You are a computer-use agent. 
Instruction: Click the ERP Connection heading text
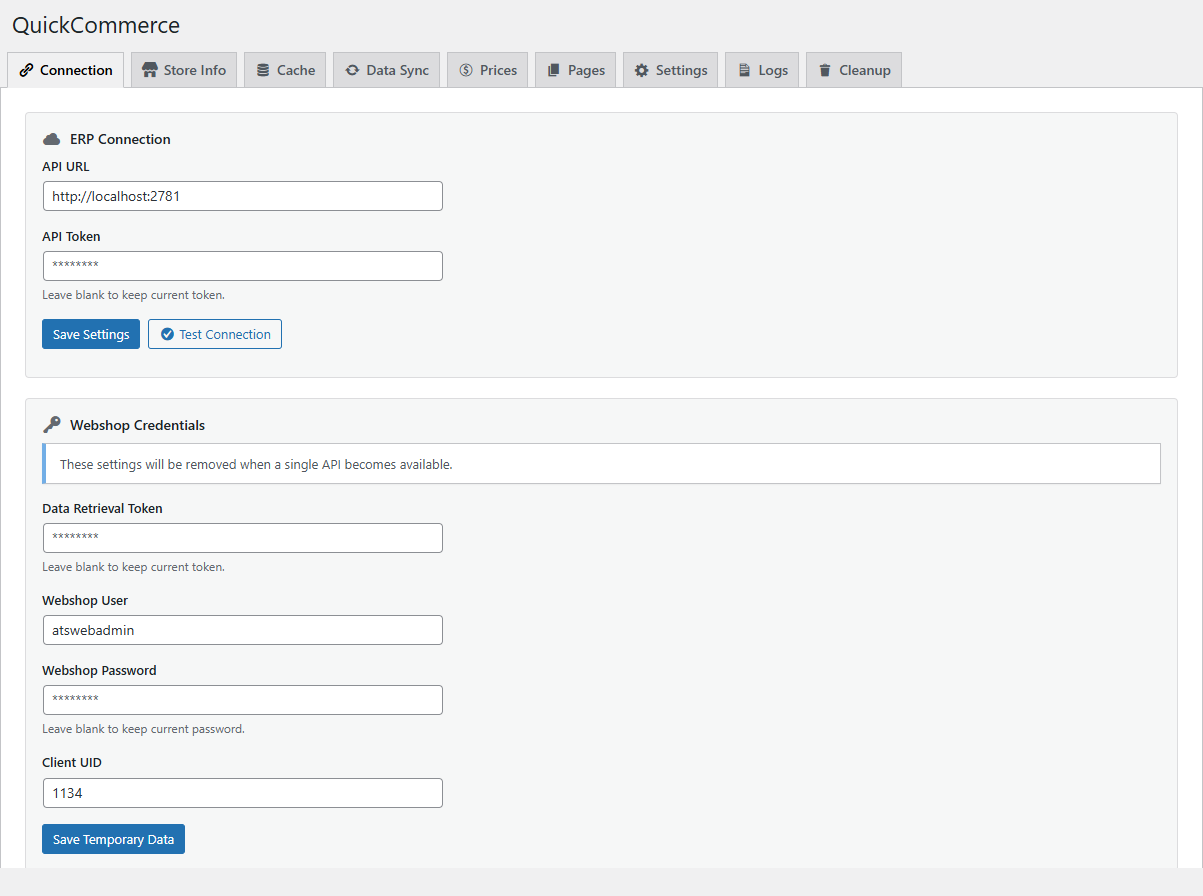[120, 139]
